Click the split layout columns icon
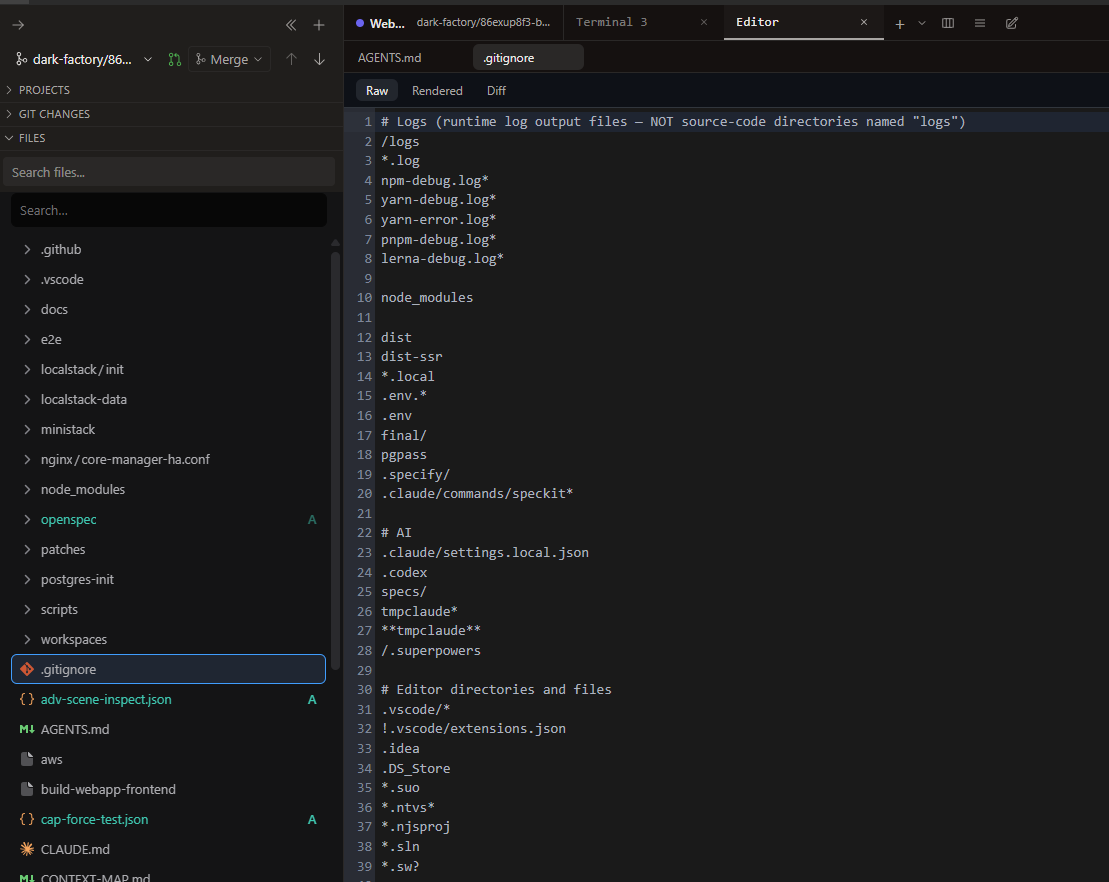The image size is (1109, 882). (948, 23)
